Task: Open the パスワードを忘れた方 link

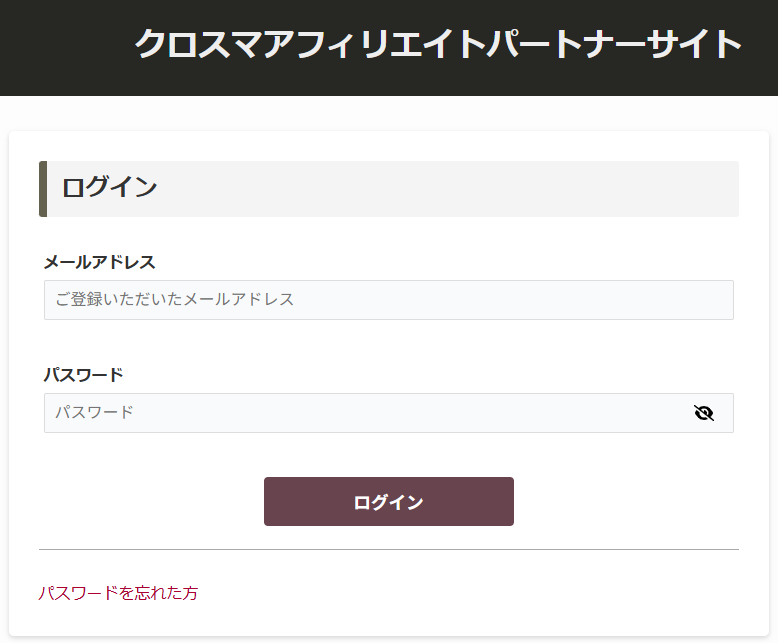Action: 118,593
